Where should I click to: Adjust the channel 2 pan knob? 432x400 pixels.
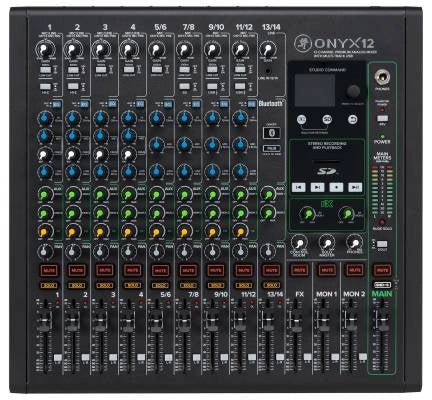(72, 252)
